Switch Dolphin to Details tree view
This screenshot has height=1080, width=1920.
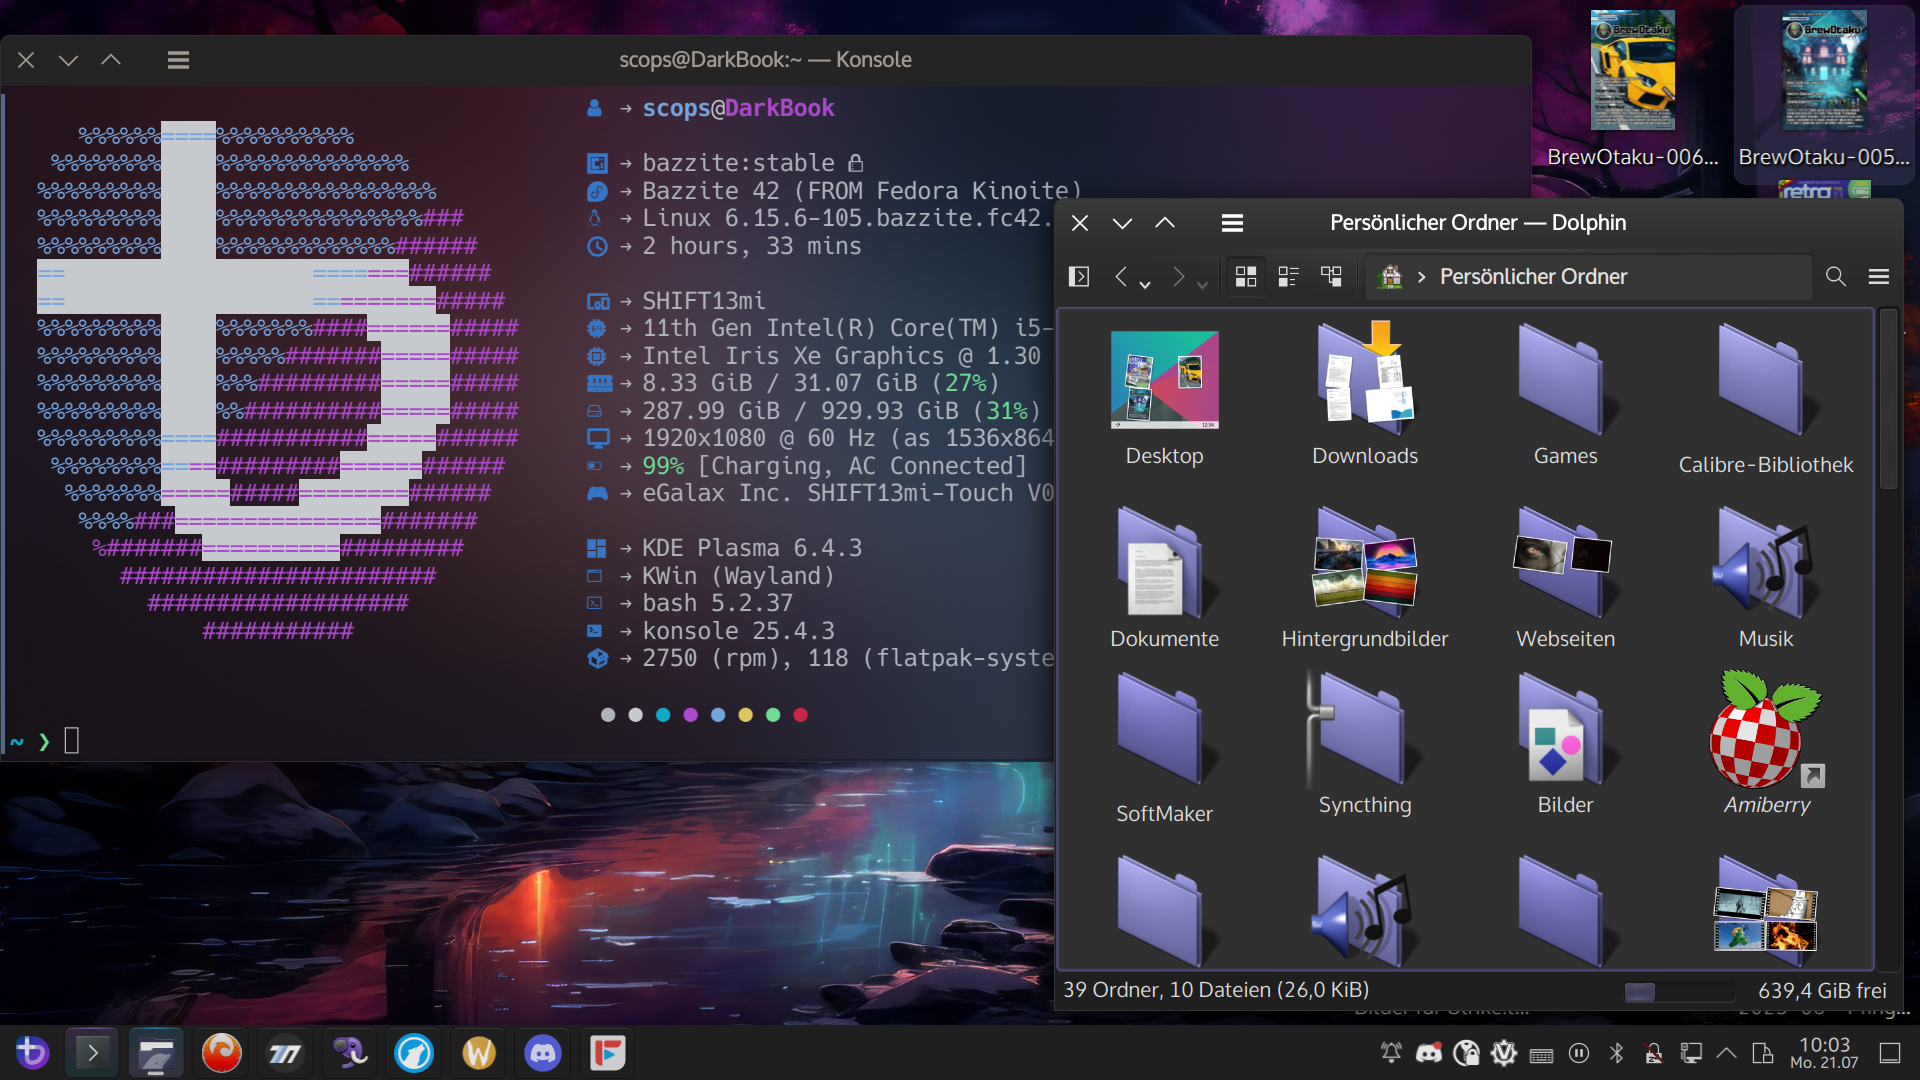pos(1331,277)
